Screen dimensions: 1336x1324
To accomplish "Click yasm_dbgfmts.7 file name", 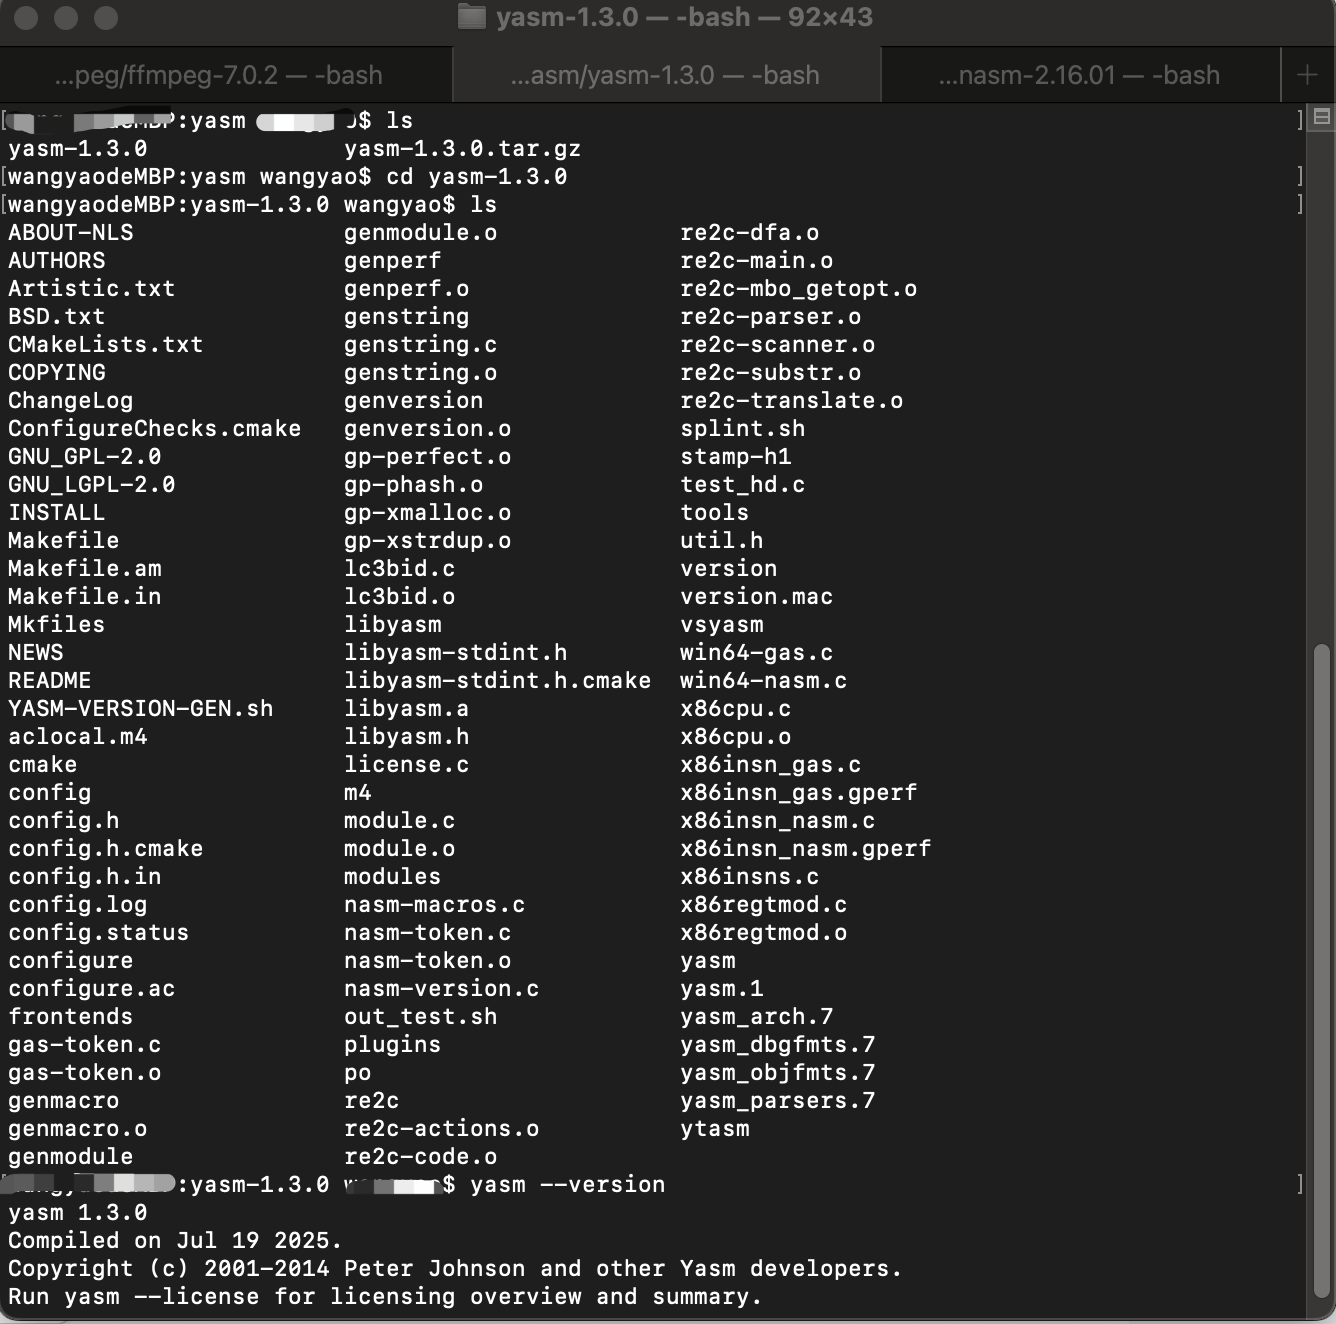I will point(778,1044).
